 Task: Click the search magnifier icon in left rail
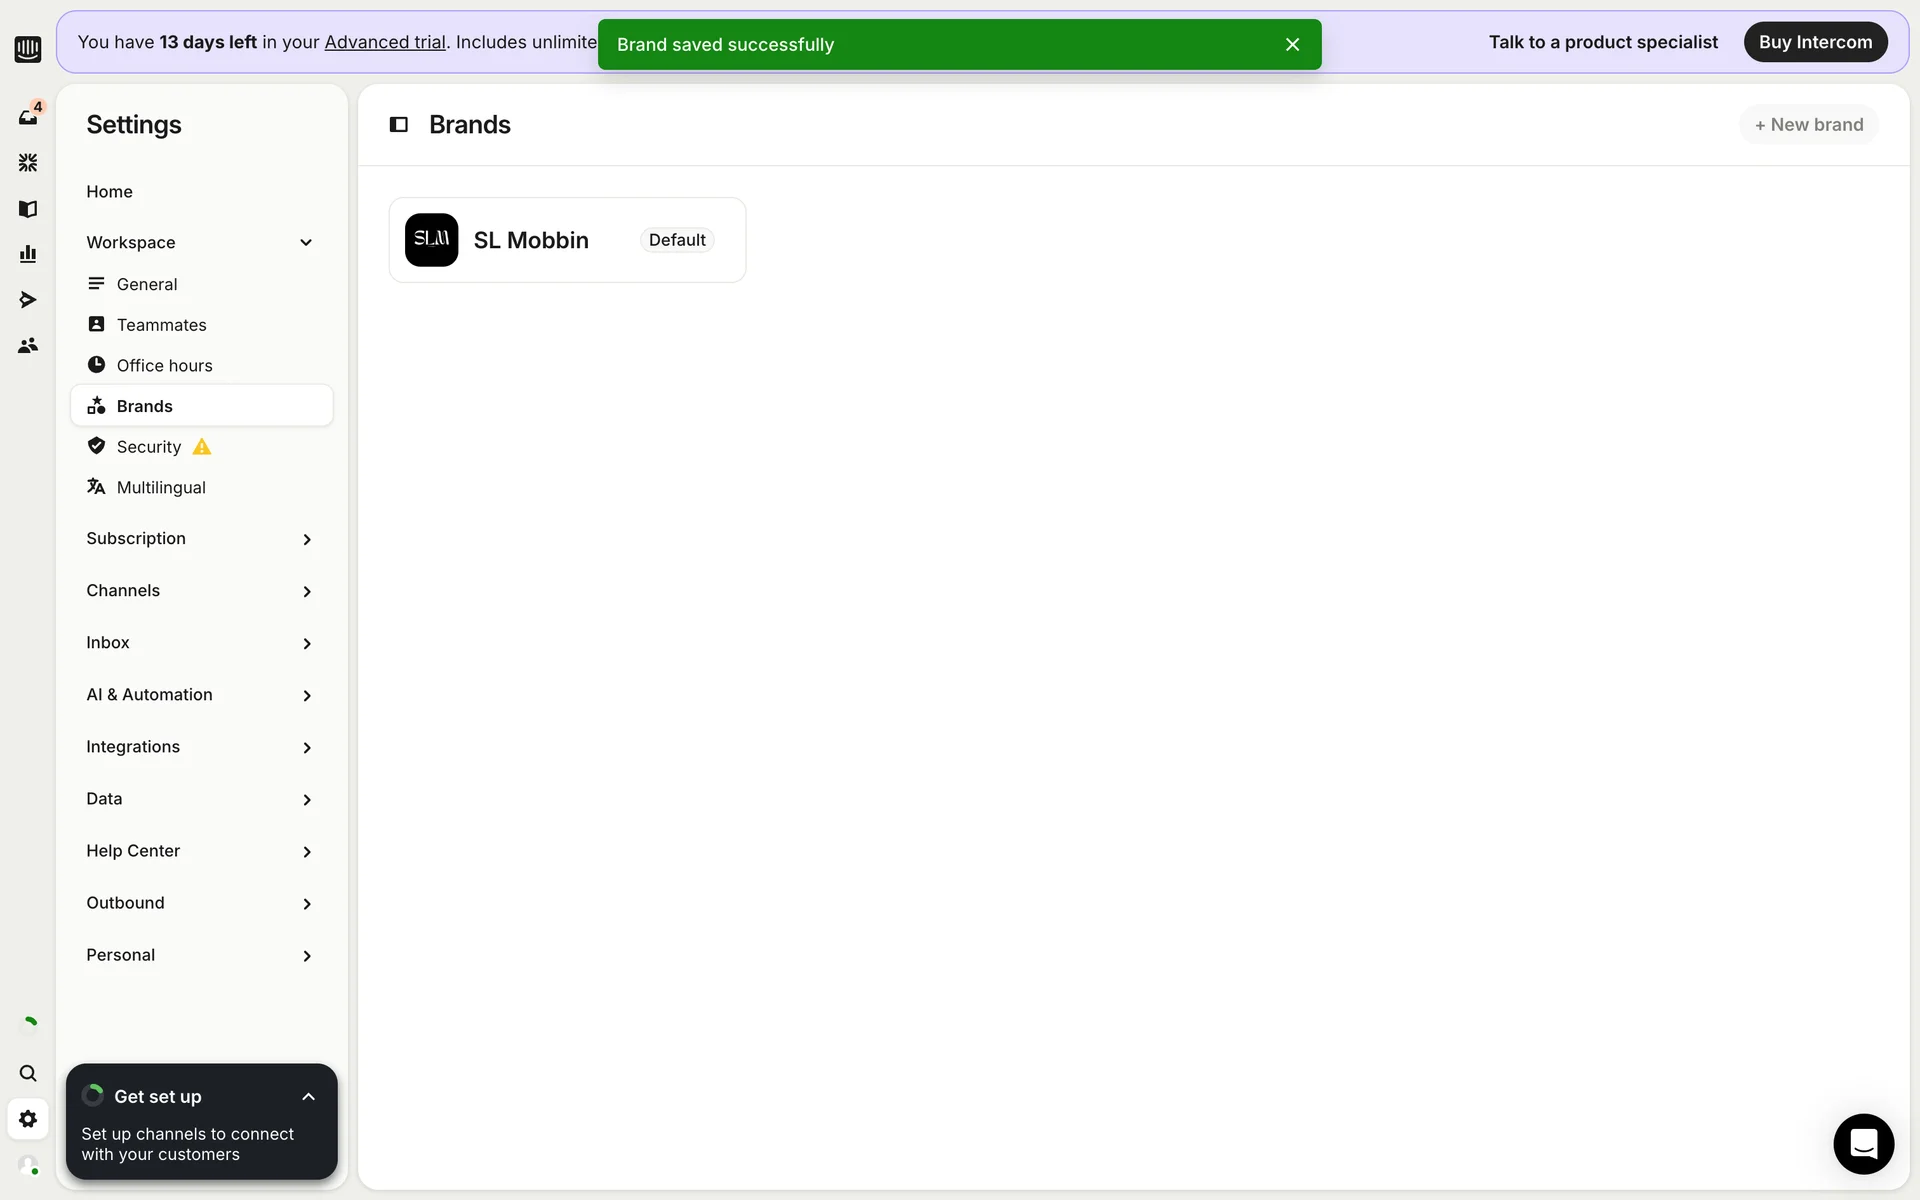pos(28,1073)
